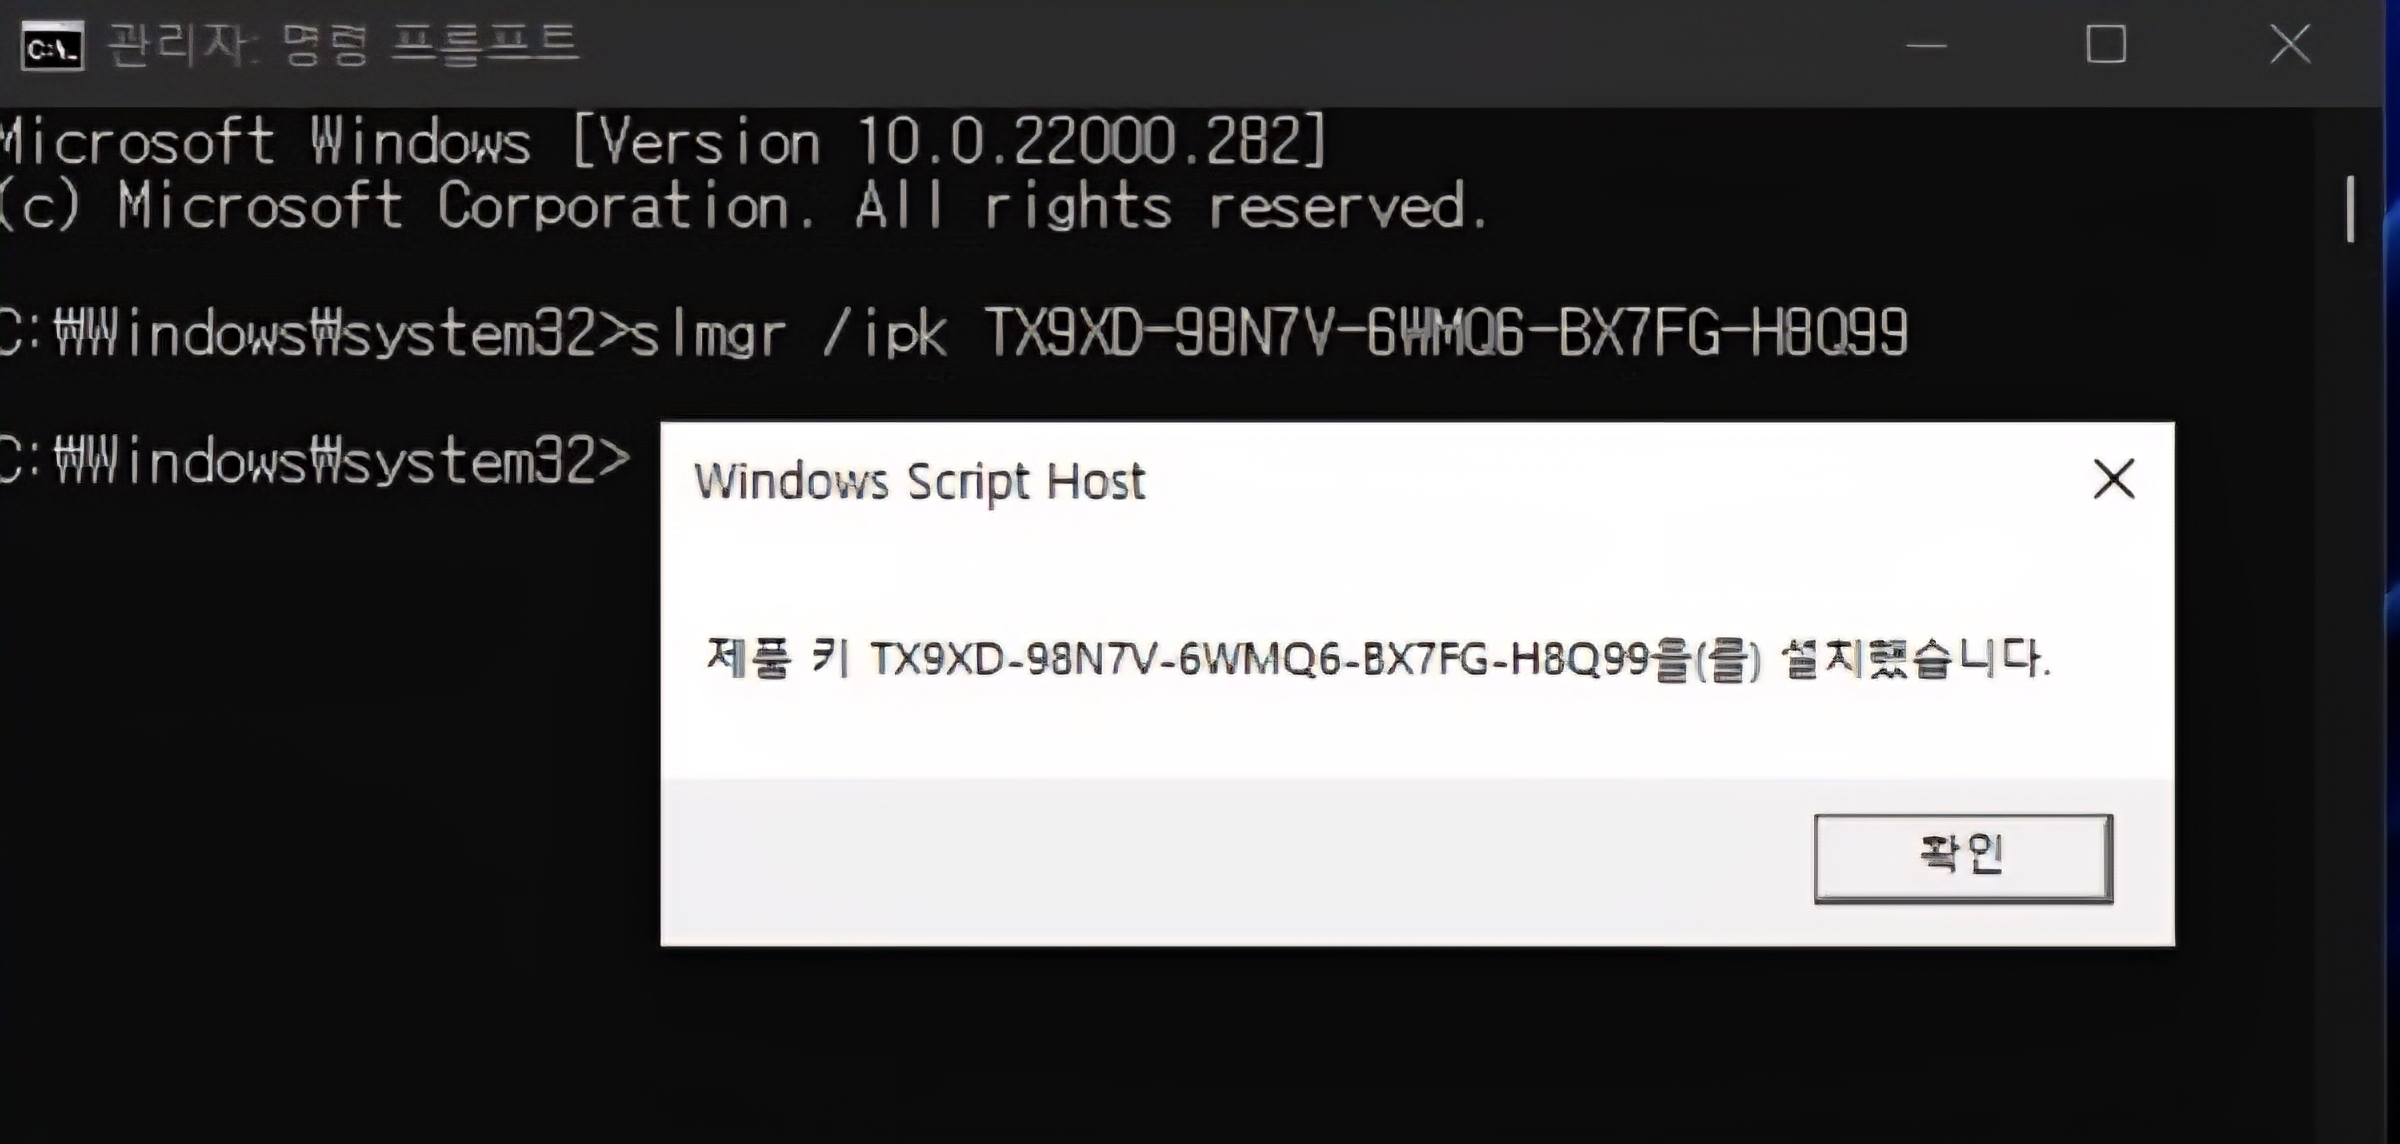Click the second C:\Windows\system32> prompt line
The height and width of the screenshot is (1144, 2400).
pyautogui.click(x=315, y=461)
